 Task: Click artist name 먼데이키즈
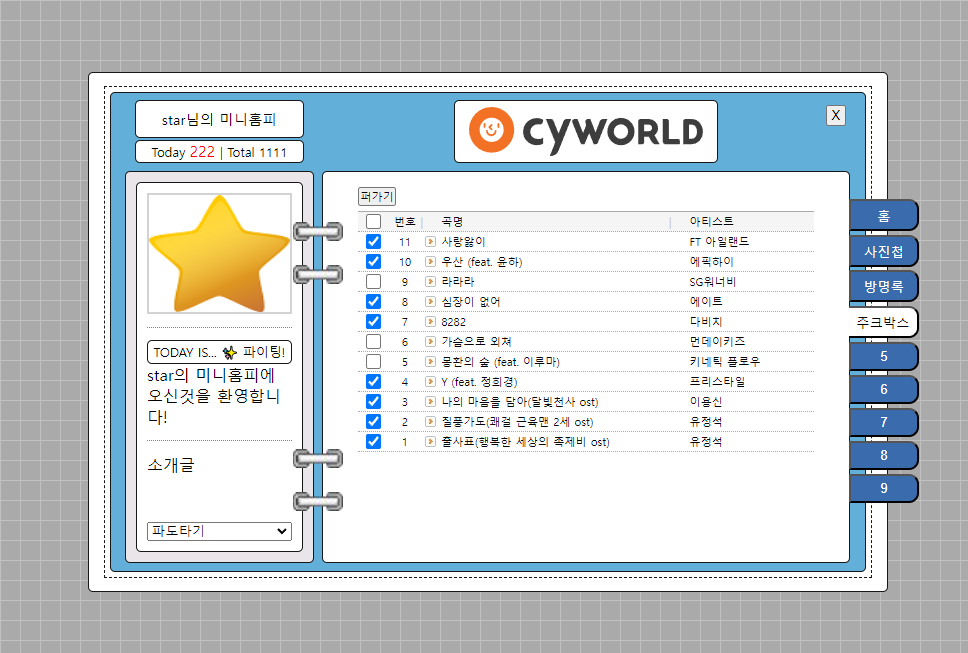[717, 341]
